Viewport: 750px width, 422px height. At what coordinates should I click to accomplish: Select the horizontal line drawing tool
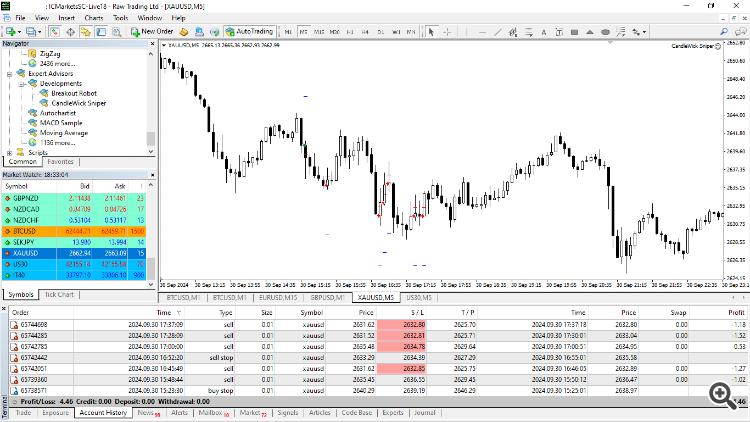[x=482, y=32]
